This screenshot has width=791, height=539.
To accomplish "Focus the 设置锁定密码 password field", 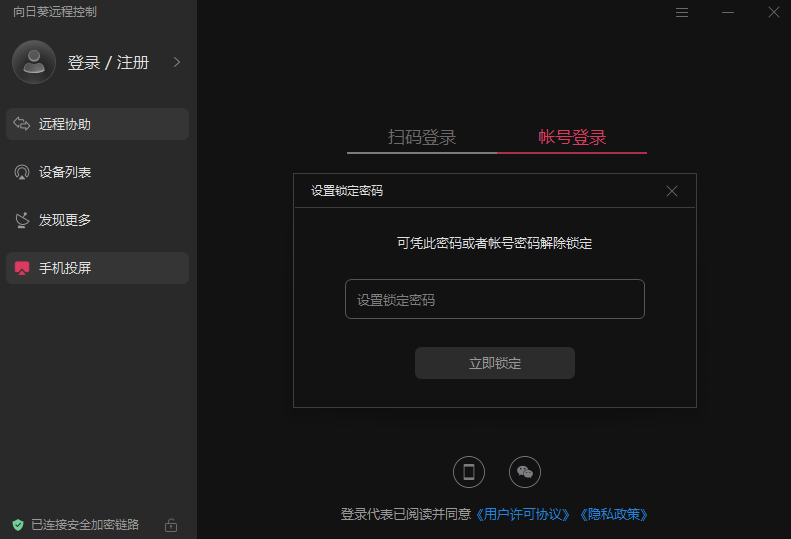I will coord(494,299).
